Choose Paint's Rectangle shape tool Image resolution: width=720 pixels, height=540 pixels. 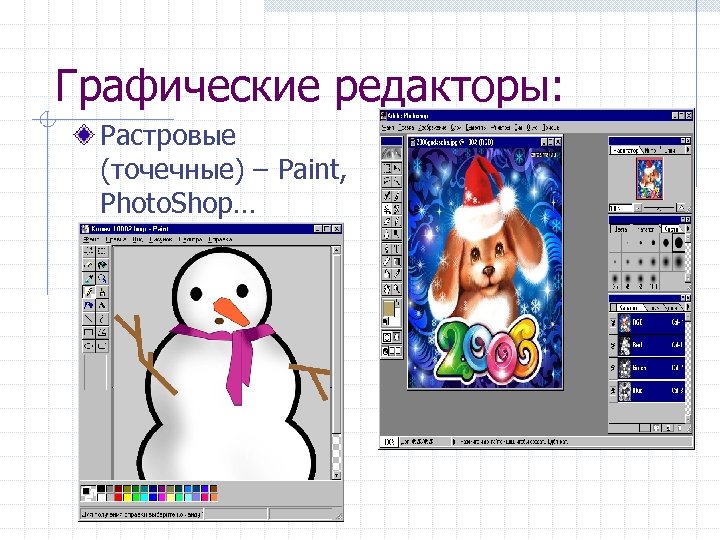click(x=89, y=332)
